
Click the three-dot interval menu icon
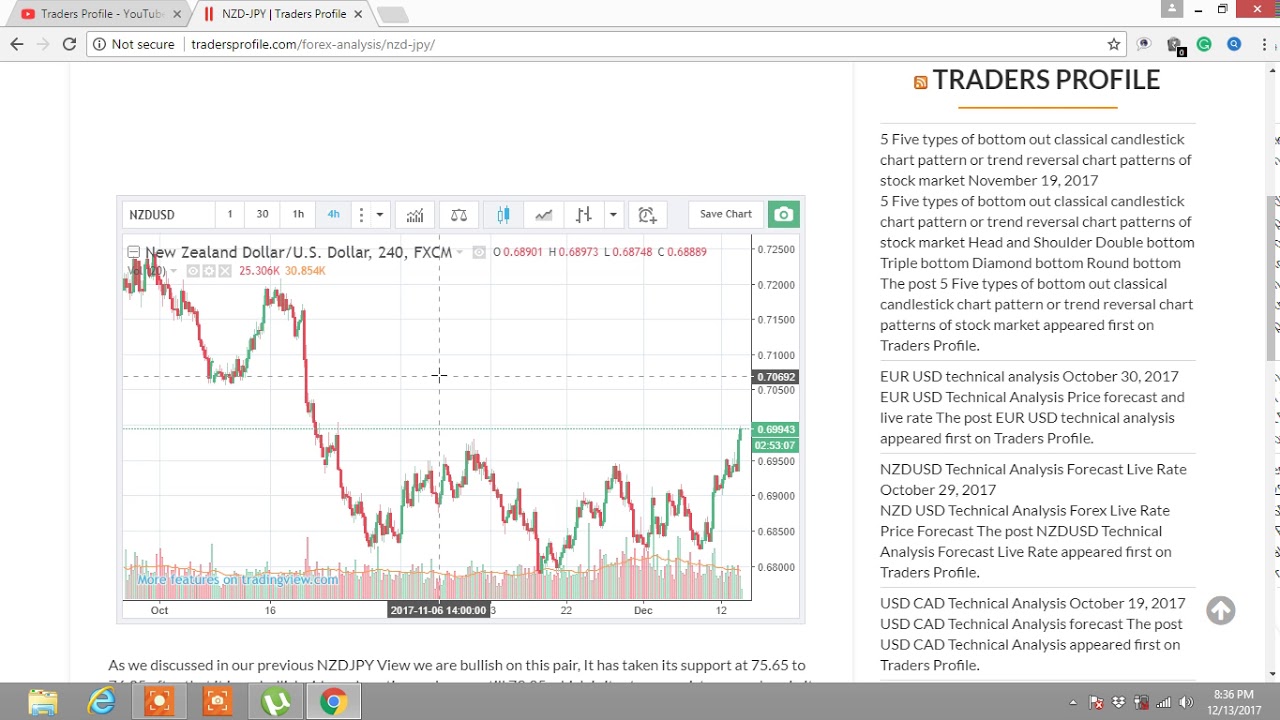pos(361,214)
